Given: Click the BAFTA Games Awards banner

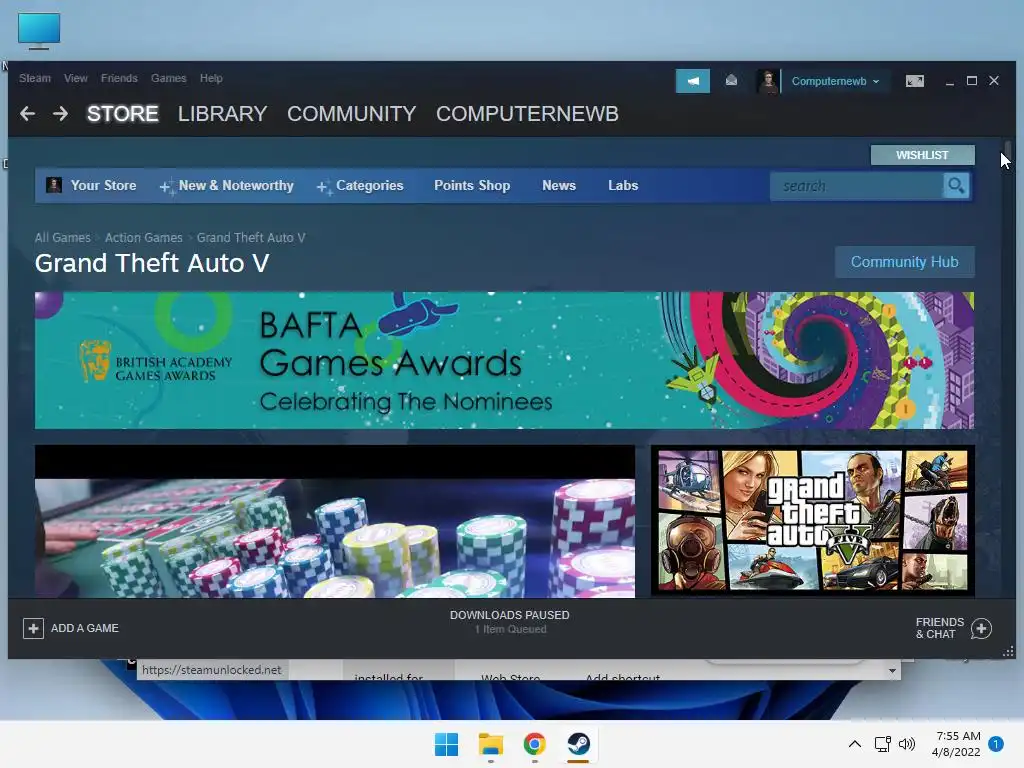Looking at the screenshot, I should coord(504,360).
